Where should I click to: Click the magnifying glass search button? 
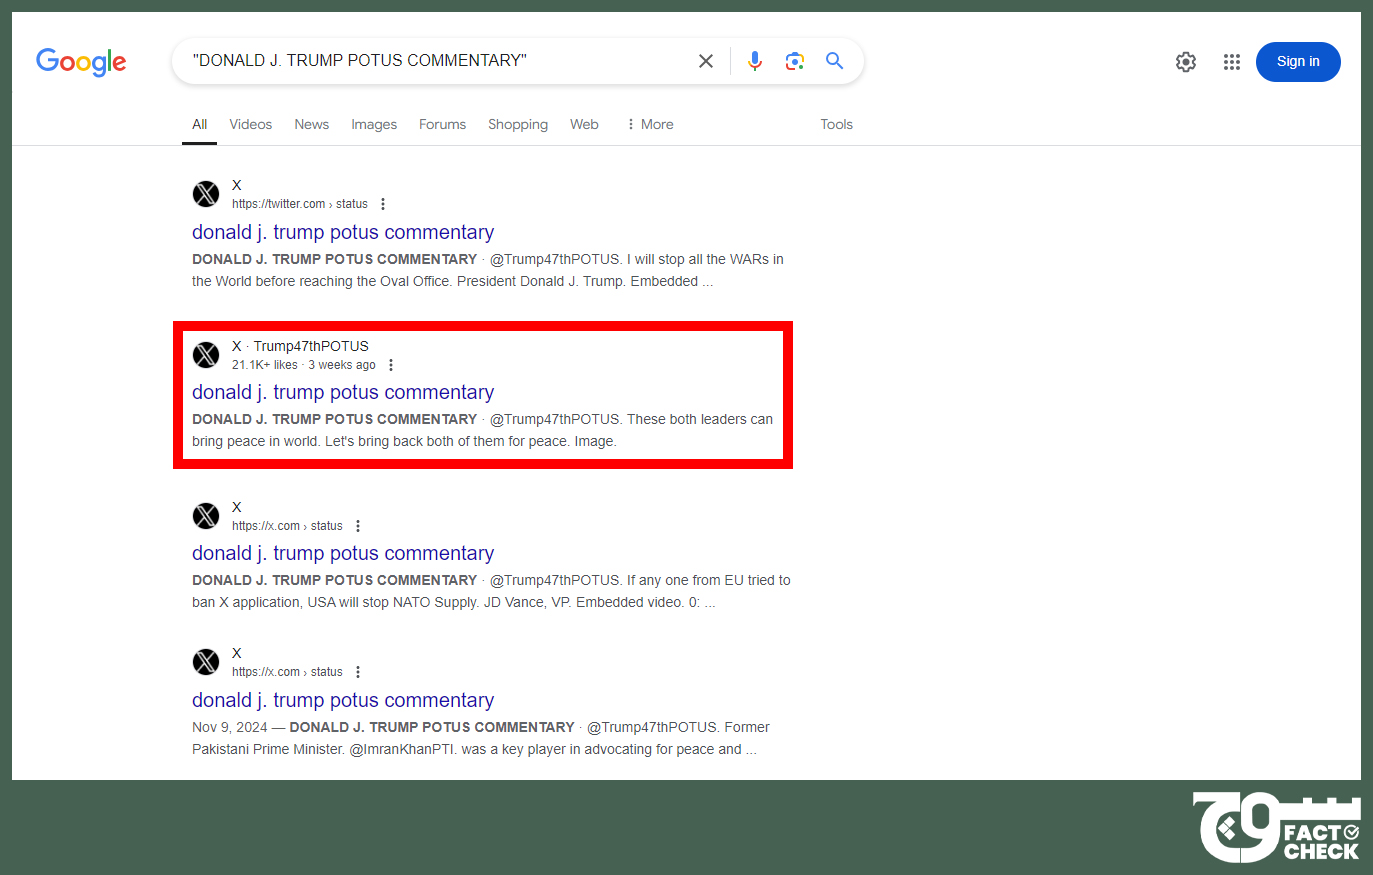click(834, 61)
